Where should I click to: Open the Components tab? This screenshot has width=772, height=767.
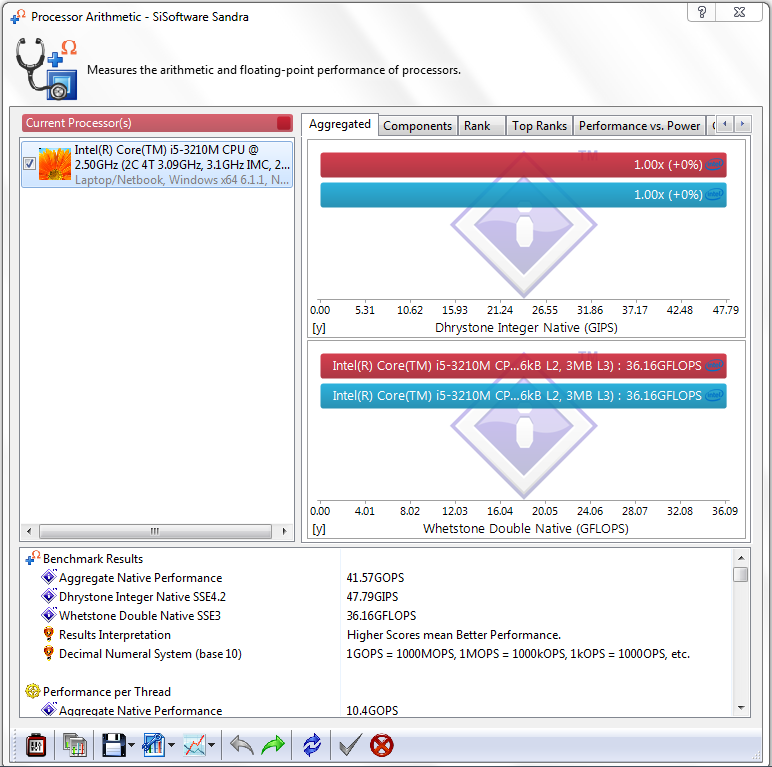(x=418, y=126)
